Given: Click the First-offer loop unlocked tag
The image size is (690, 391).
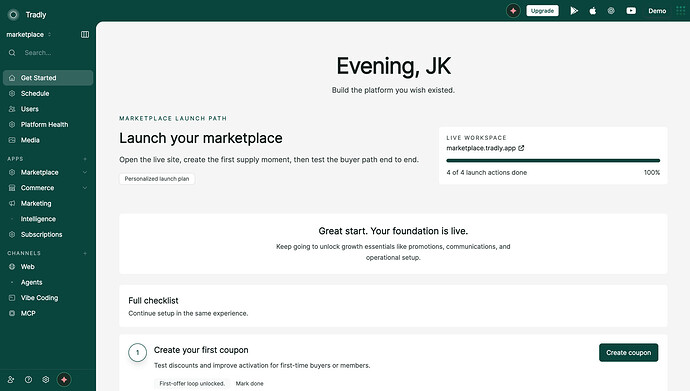Looking at the screenshot, I should 192,384.
